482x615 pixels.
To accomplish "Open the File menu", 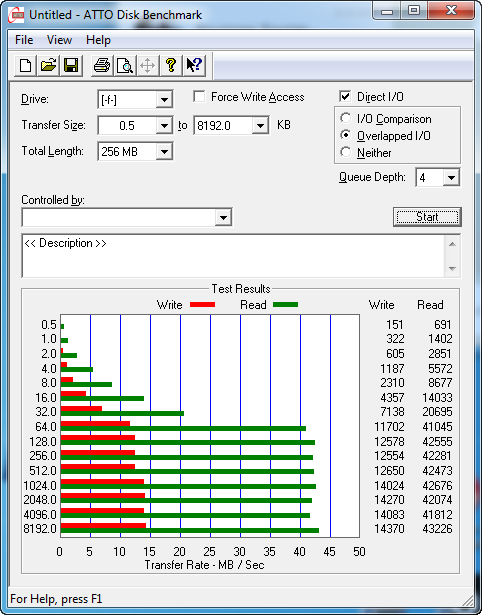I will click(24, 40).
